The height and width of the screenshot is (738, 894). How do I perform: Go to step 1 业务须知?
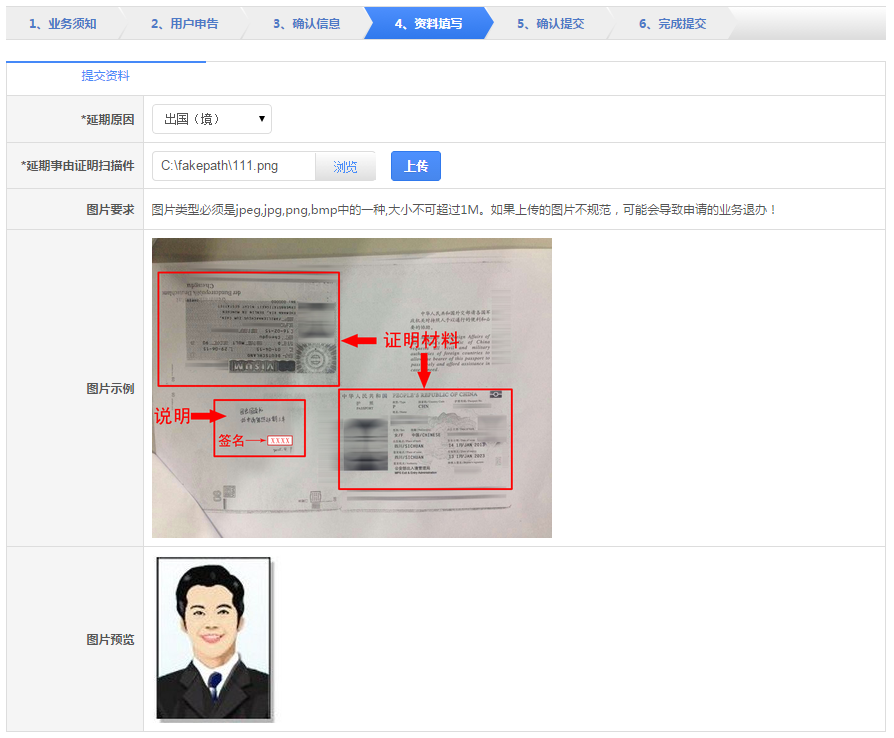(62, 23)
